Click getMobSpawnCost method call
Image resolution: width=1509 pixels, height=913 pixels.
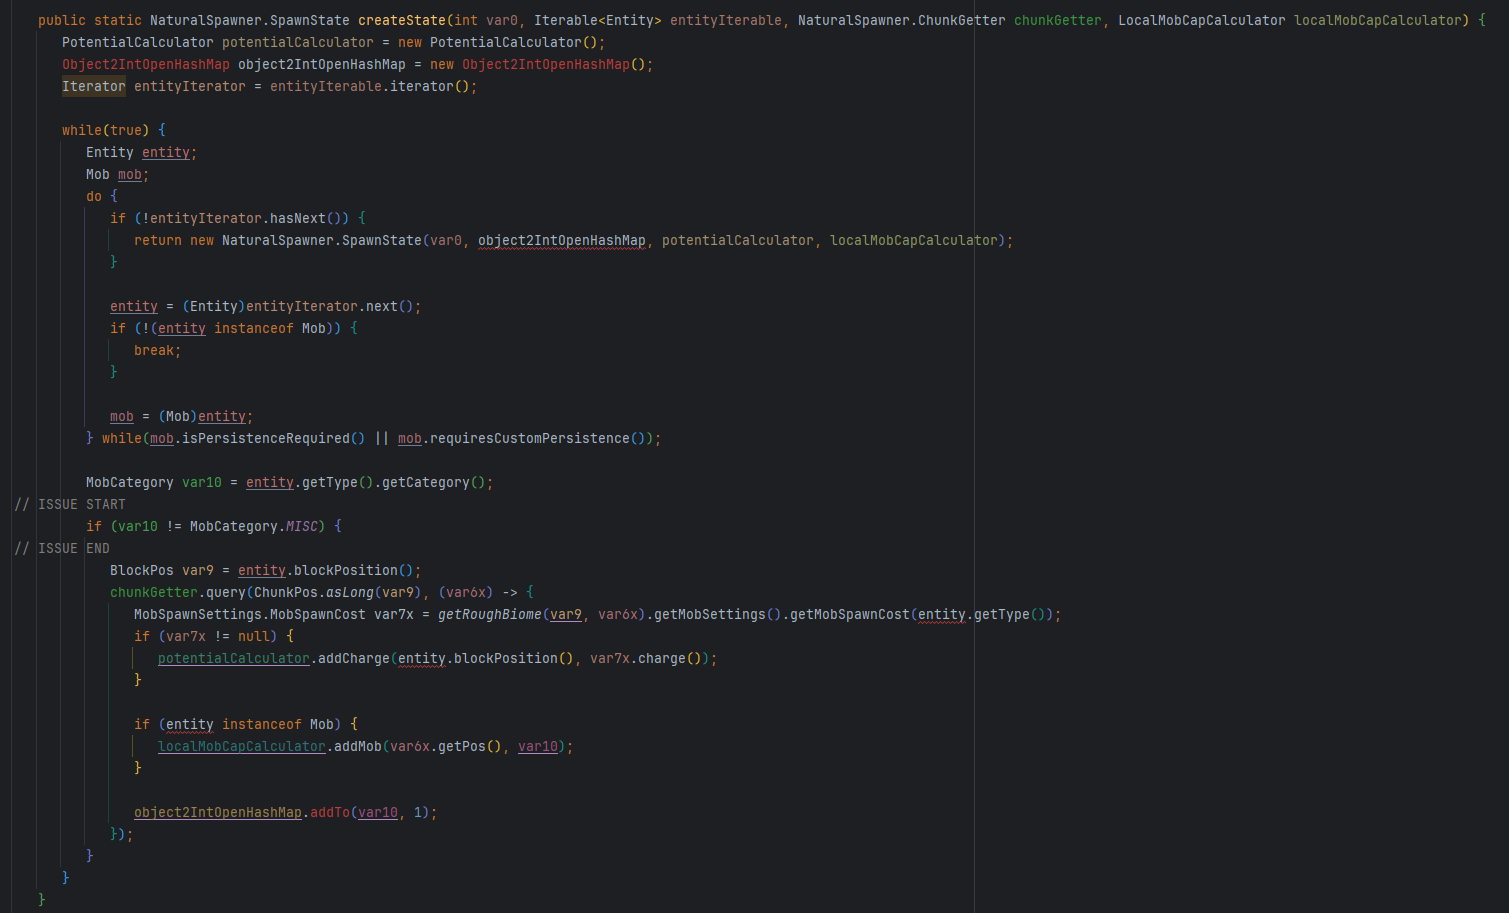(850, 614)
